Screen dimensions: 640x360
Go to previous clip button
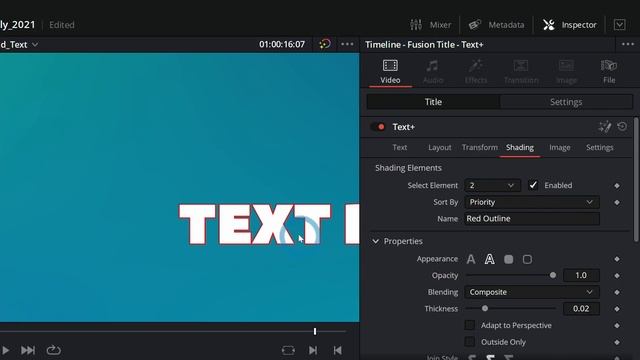[337, 350]
